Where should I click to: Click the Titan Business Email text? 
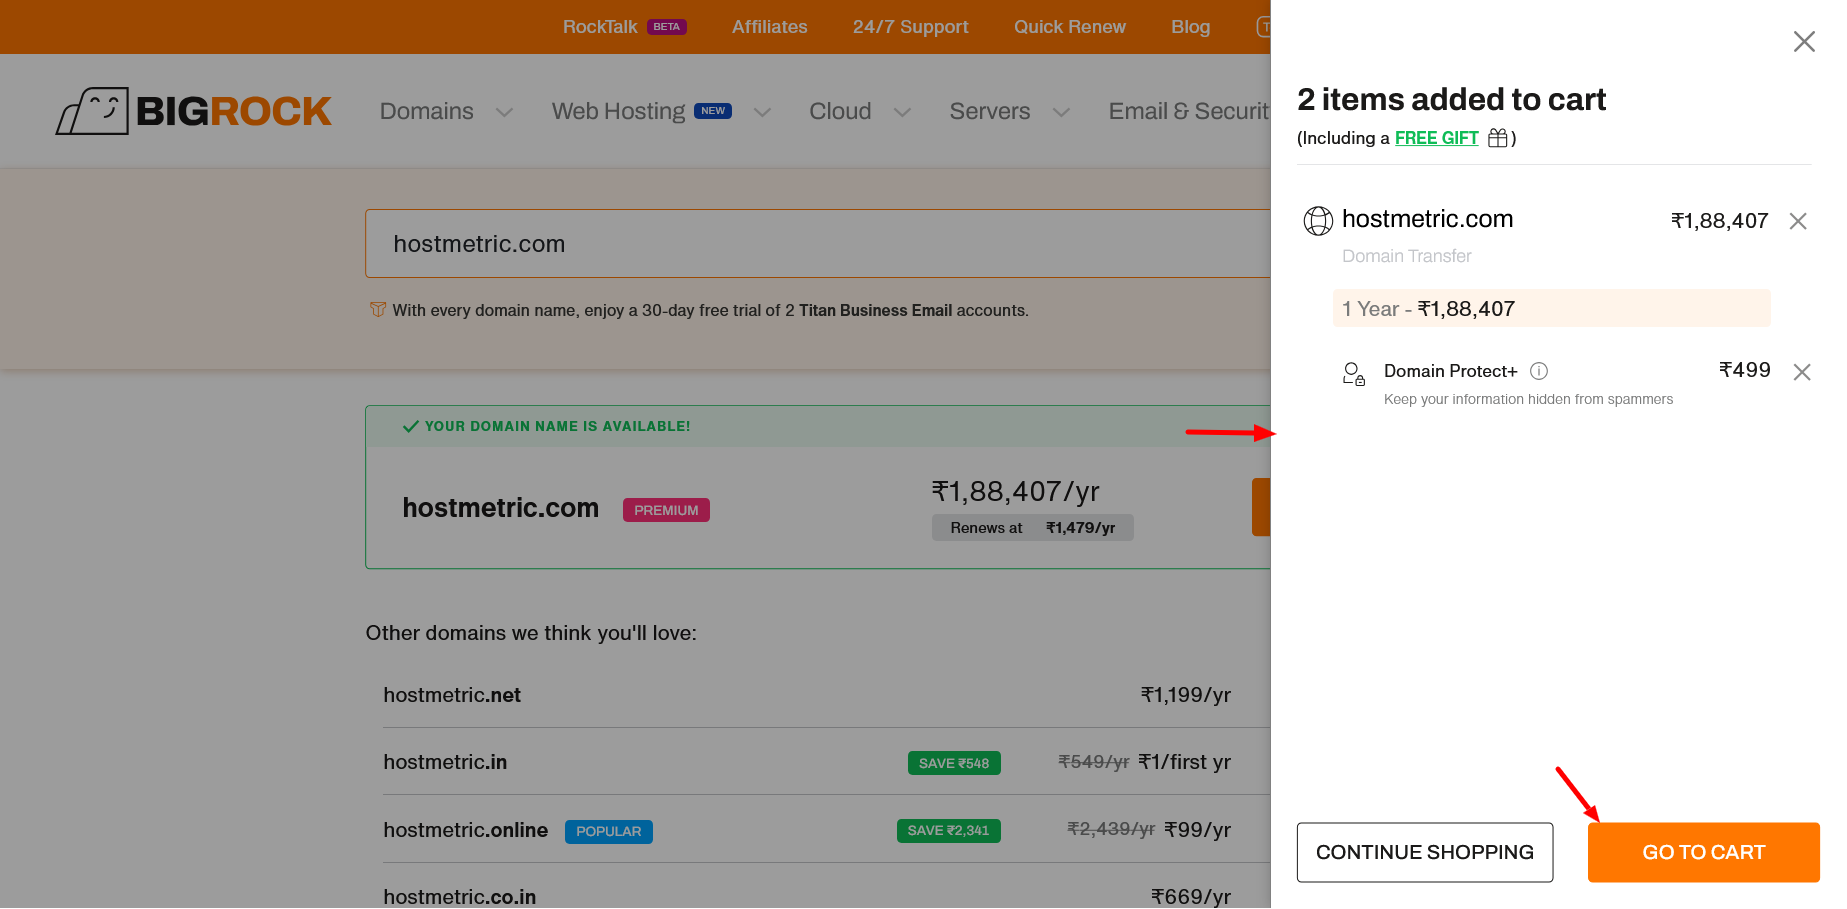[x=875, y=310]
